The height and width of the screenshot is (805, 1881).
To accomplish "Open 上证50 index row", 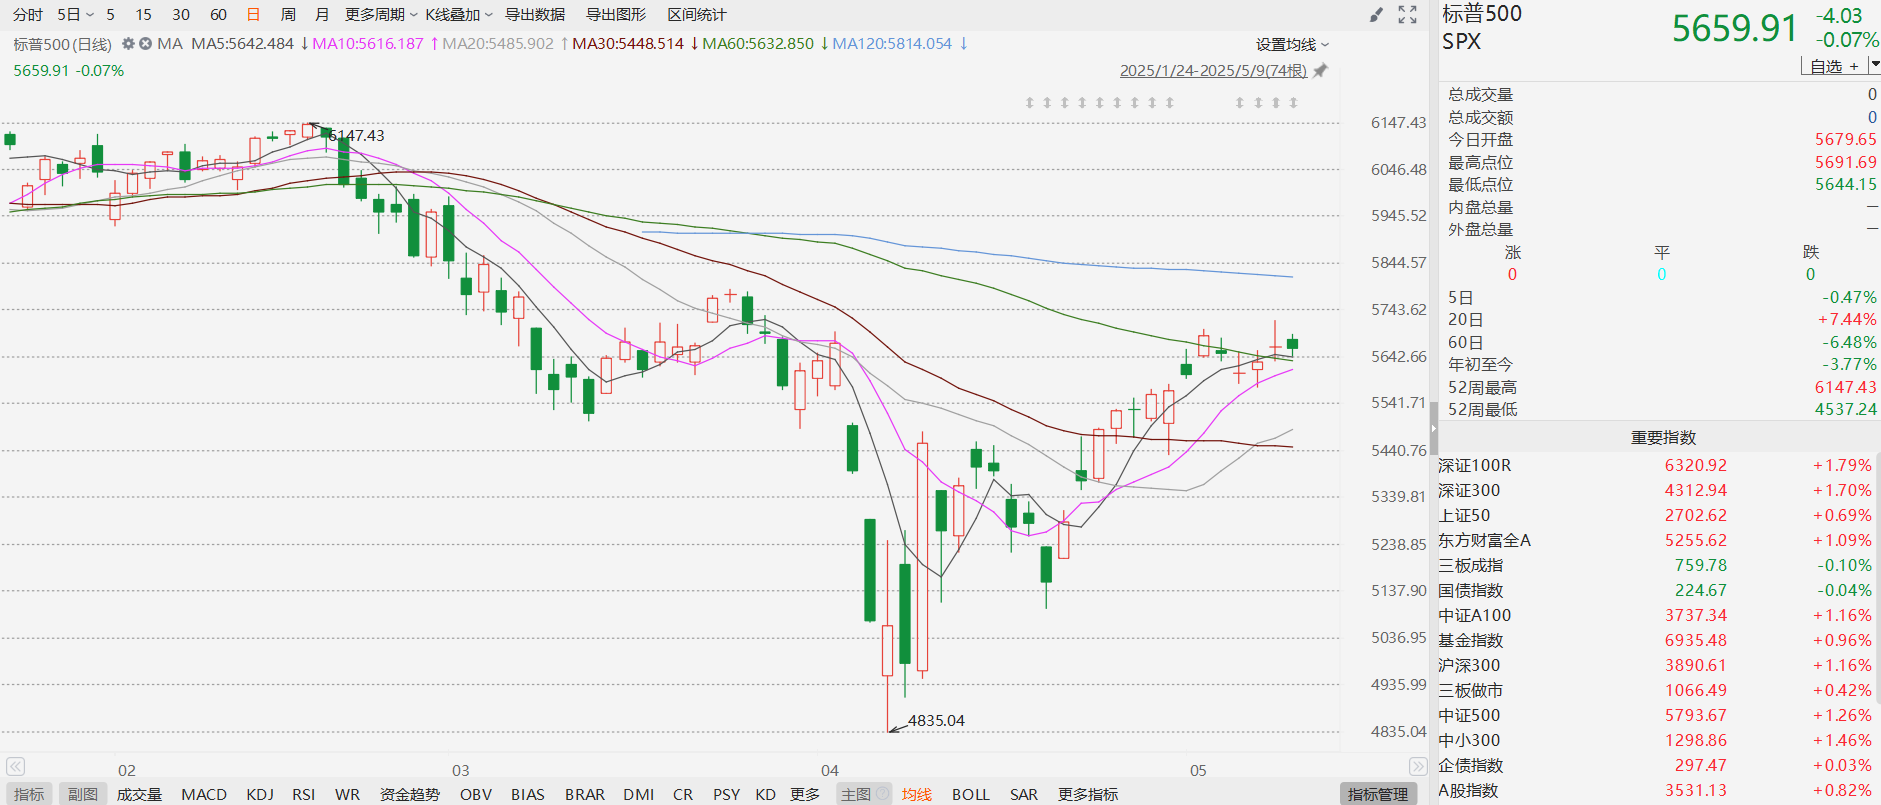I will pos(1655,515).
